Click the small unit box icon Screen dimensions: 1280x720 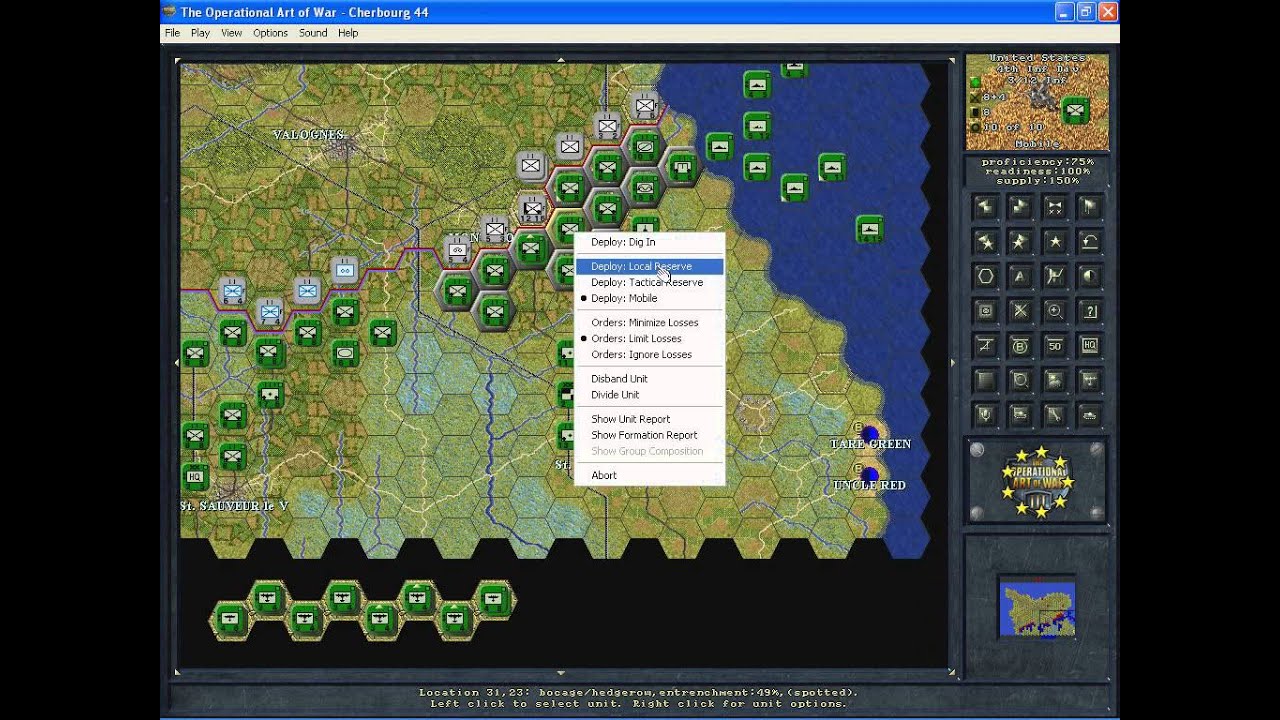pos(986,311)
